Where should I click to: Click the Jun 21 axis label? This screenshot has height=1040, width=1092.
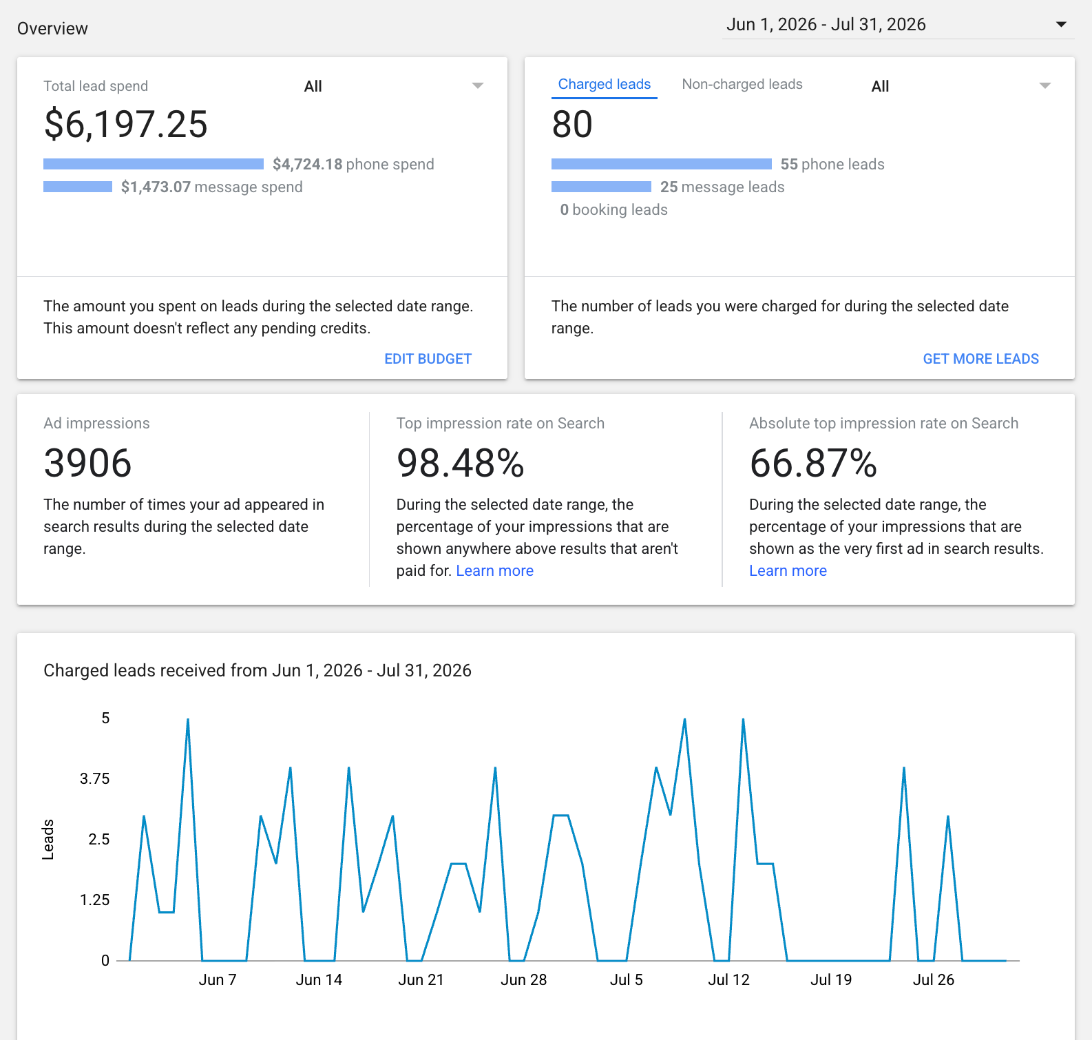pos(421,979)
